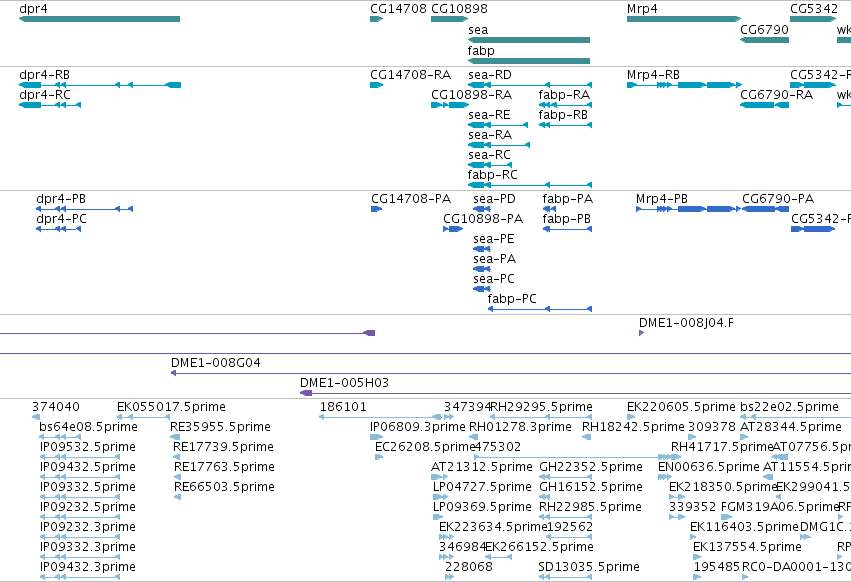Select the sea-RA transcript
Image resolution: width=851 pixels, height=582 pixels.
pyautogui.click(x=499, y=145)
